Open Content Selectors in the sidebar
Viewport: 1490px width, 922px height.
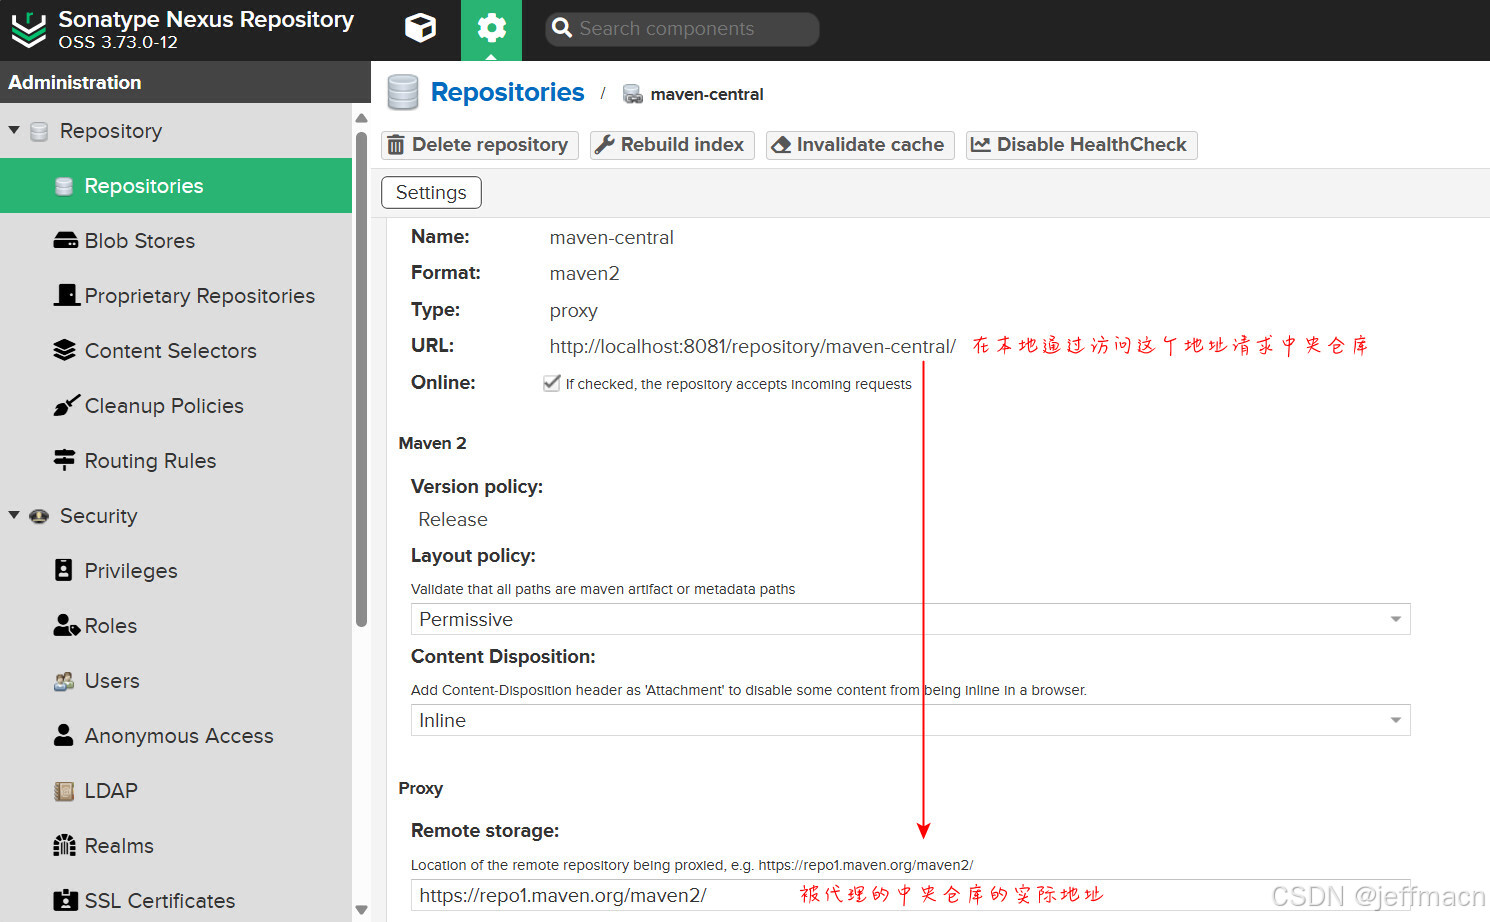pos(176,351)
